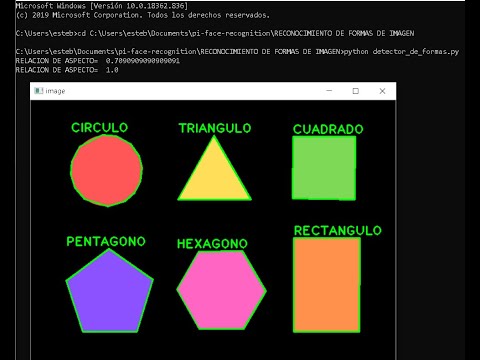This screenshot has height=360, width=480.
Task: Click the HEXAGONO label
Action: (212, 244)
